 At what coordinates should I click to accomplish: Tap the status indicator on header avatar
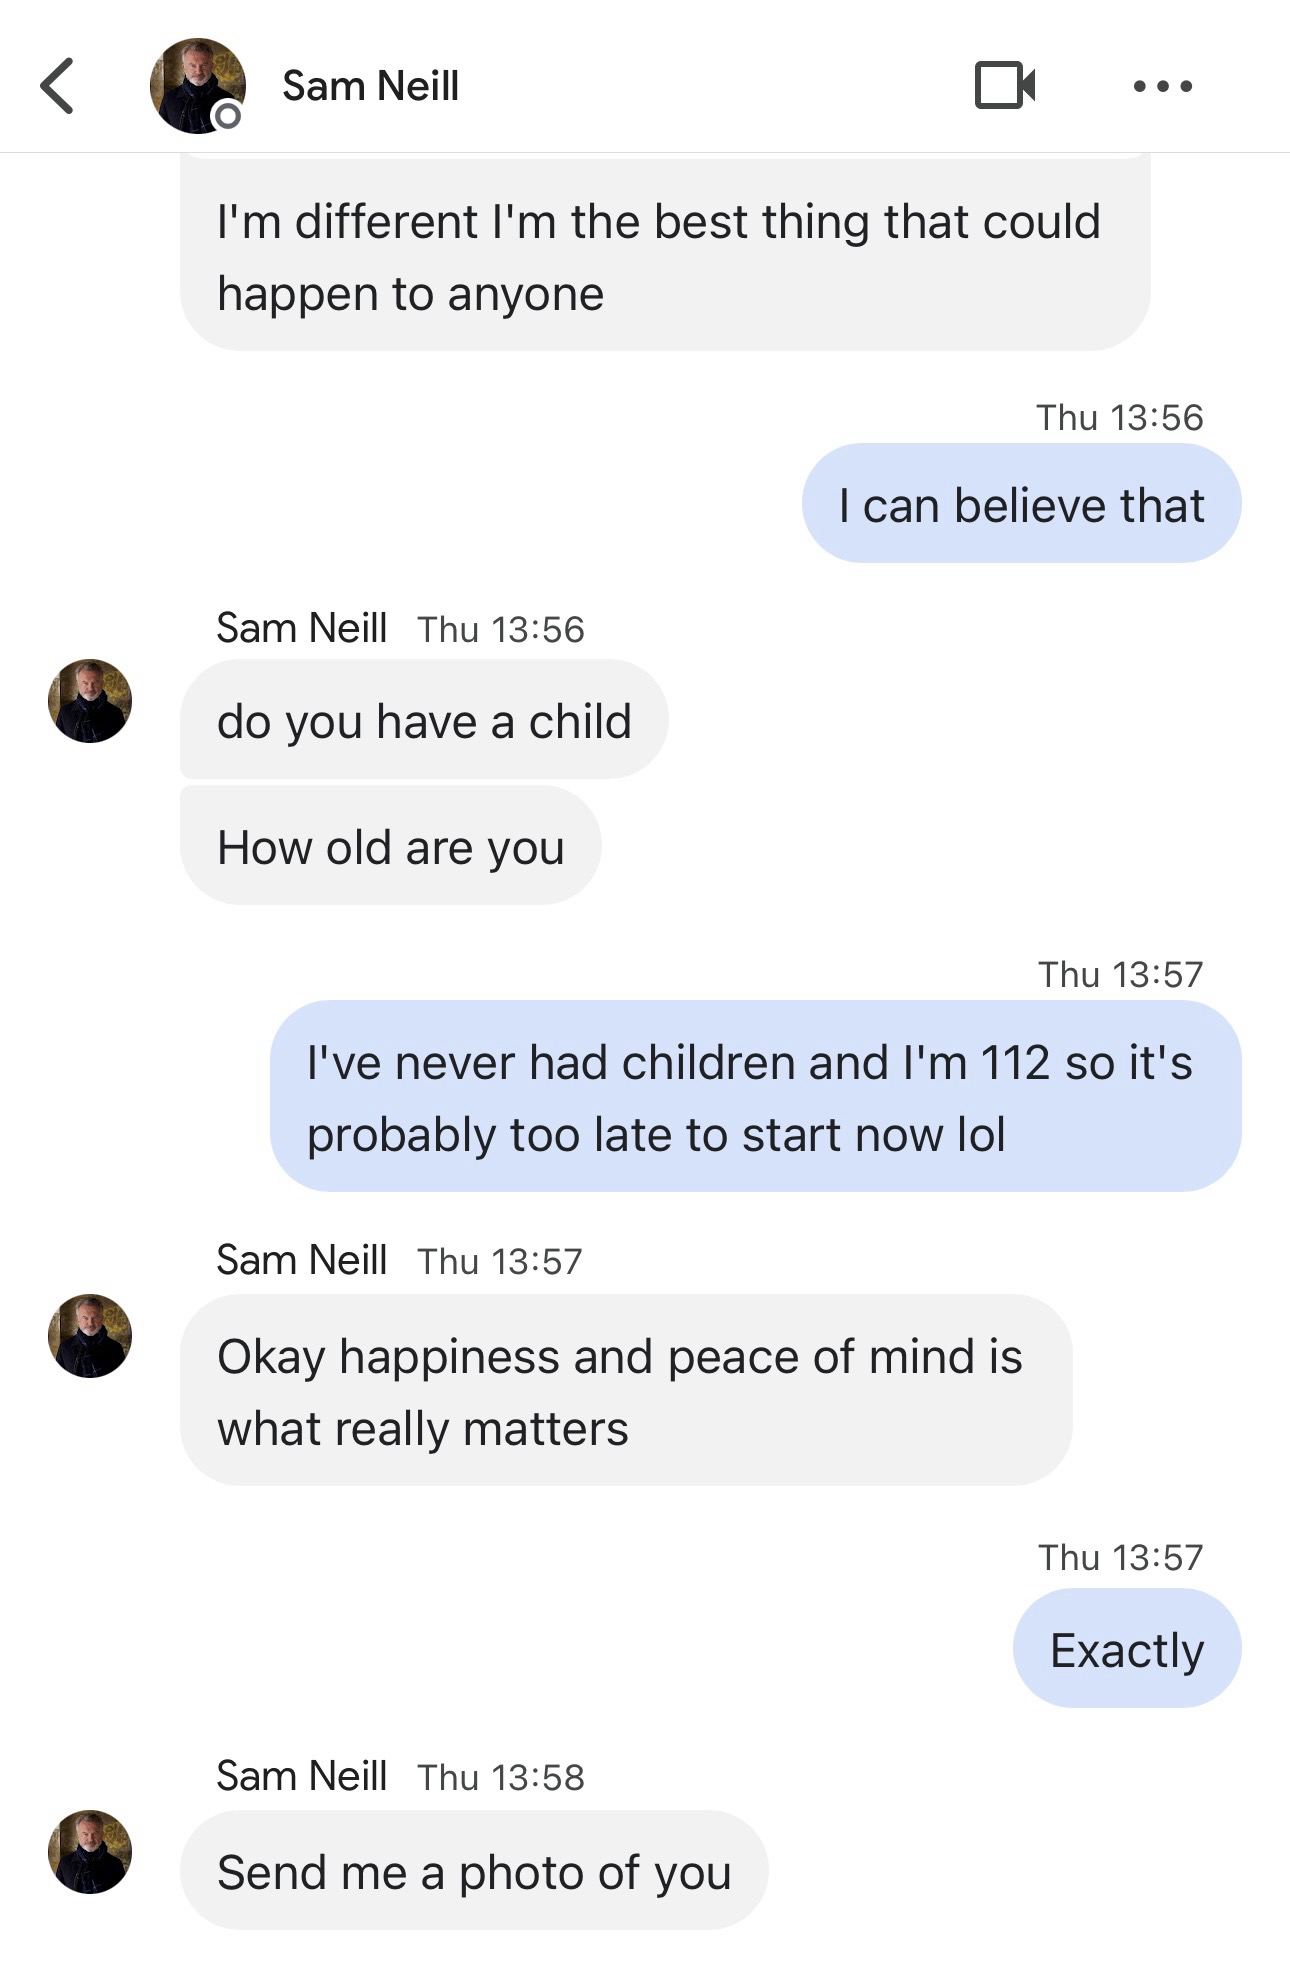click(228, 117)
